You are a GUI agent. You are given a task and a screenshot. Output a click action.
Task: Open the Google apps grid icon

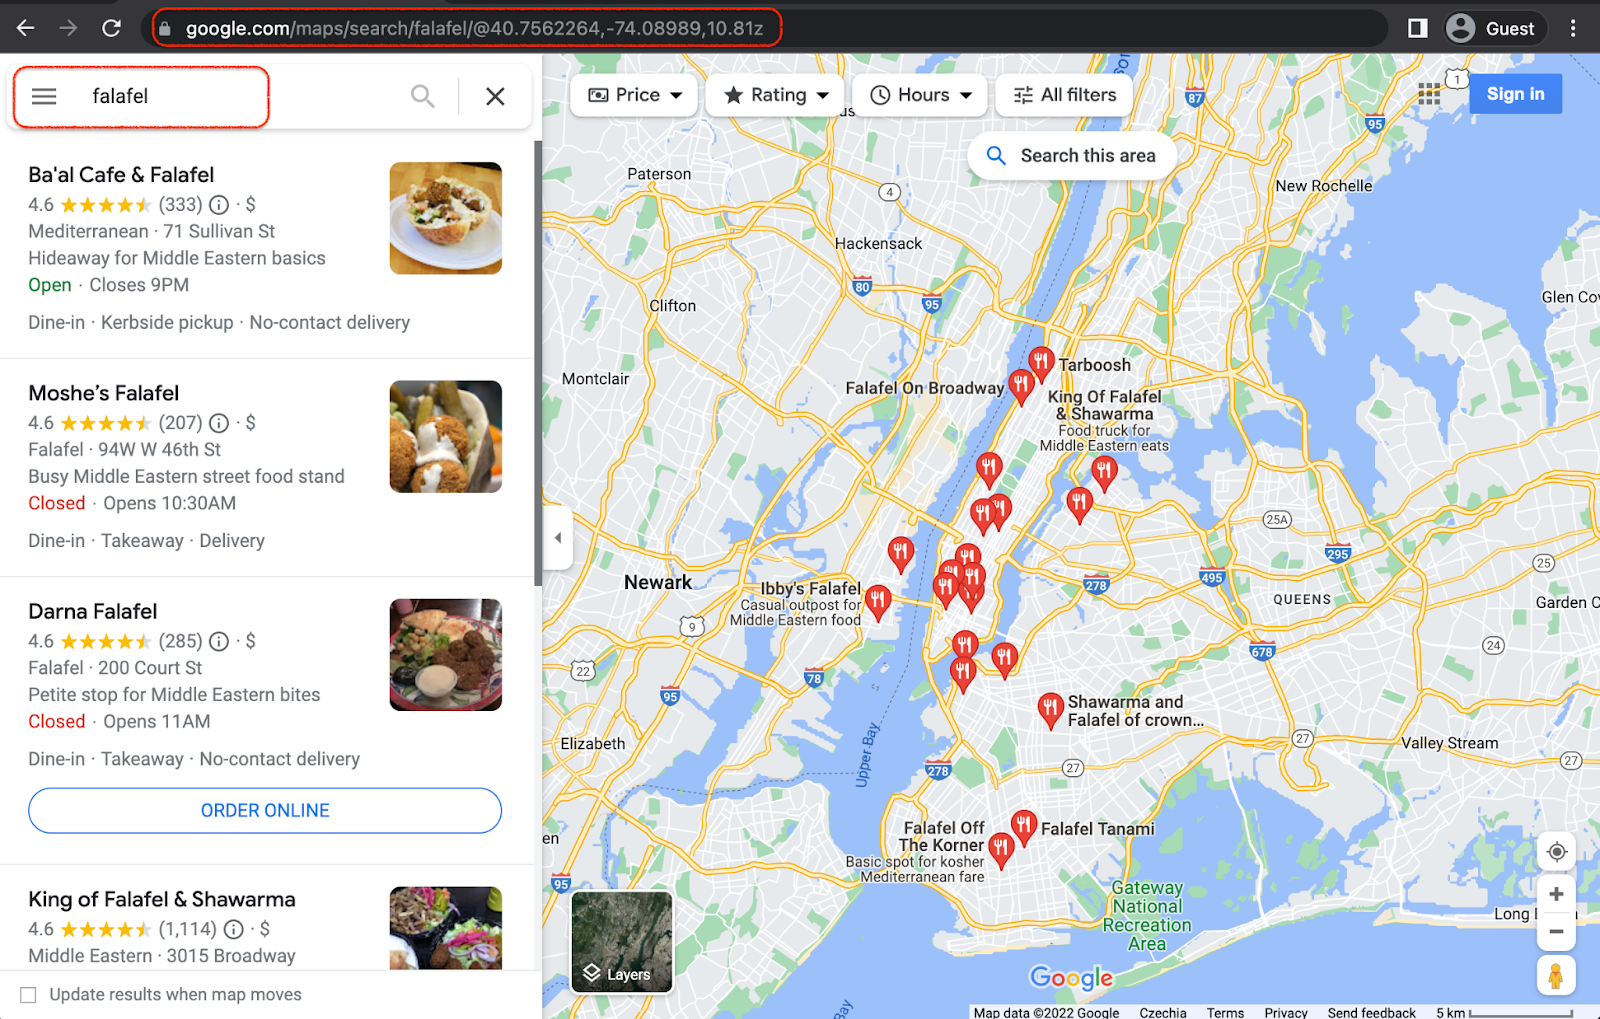coord(1429,94)
